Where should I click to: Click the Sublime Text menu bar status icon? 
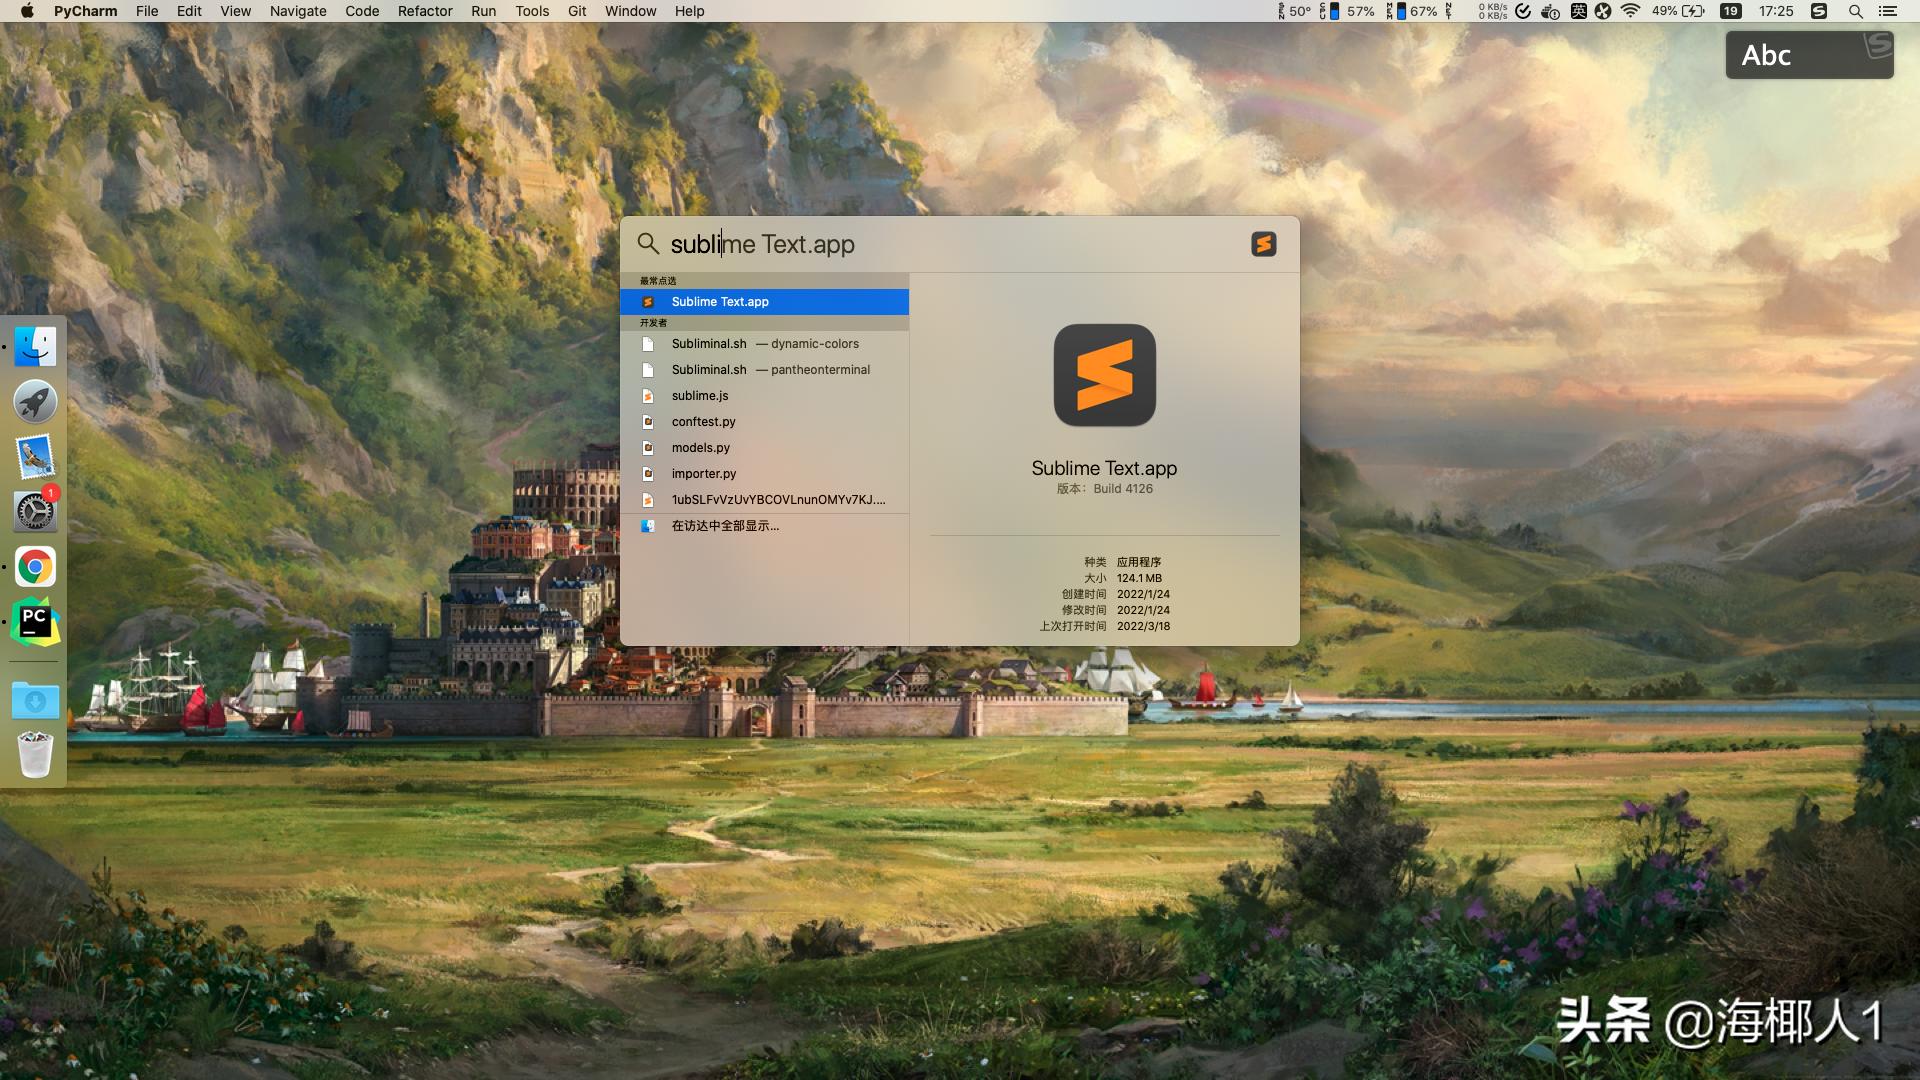click(x=1820, y=11)
